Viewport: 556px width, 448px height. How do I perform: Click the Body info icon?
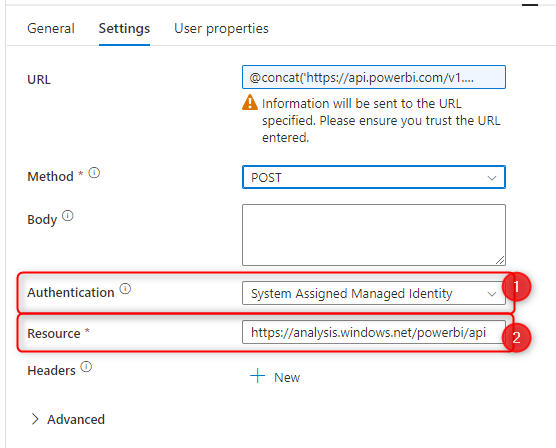(x=68, y=216)
